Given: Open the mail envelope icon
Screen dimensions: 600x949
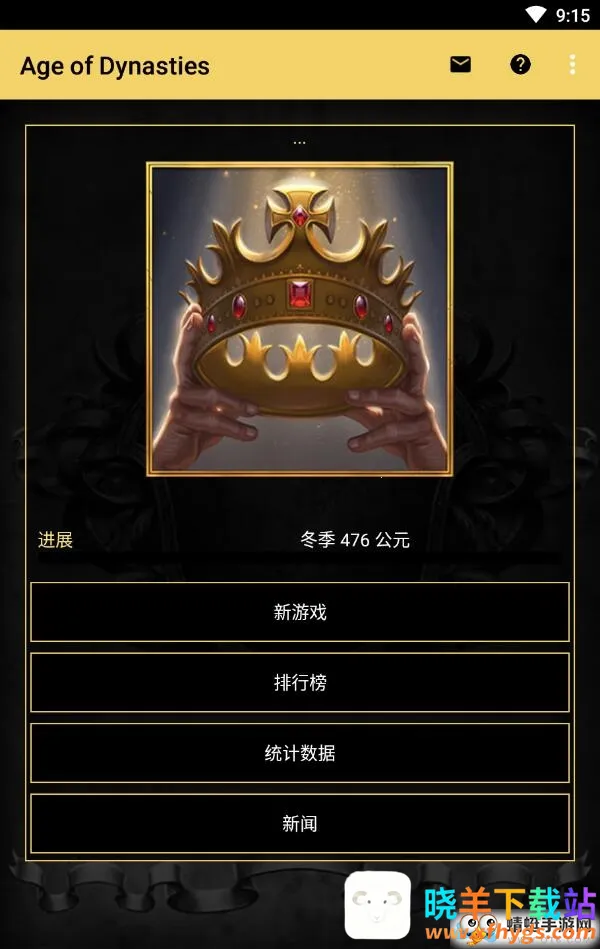Looking at the screenshot, I should 460,64.
